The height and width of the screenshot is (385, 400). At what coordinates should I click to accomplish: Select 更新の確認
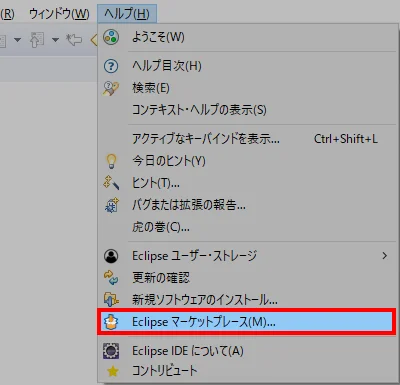tap(247, 278)
